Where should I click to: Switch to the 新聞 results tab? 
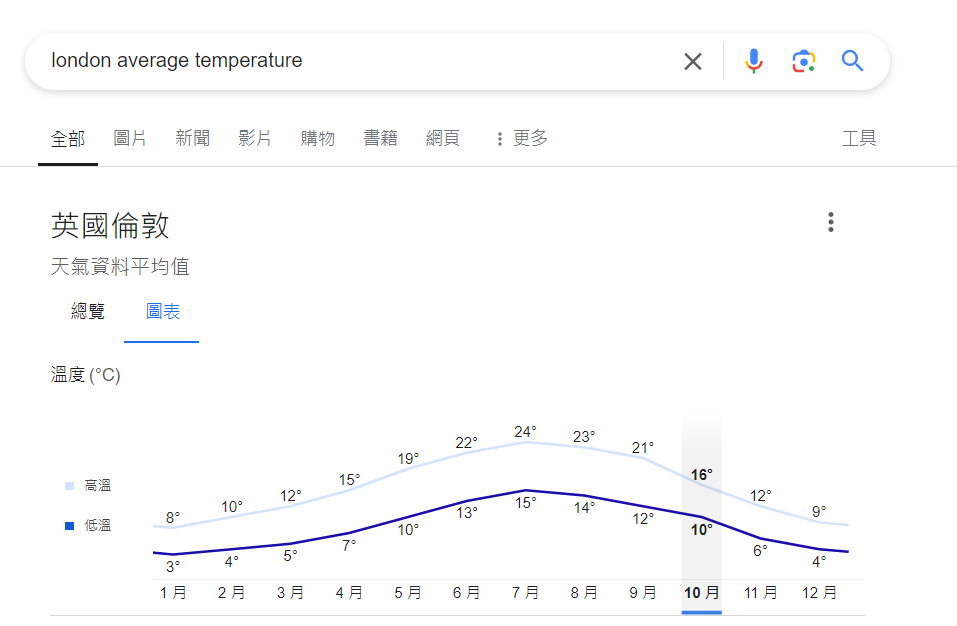(192, 139)
